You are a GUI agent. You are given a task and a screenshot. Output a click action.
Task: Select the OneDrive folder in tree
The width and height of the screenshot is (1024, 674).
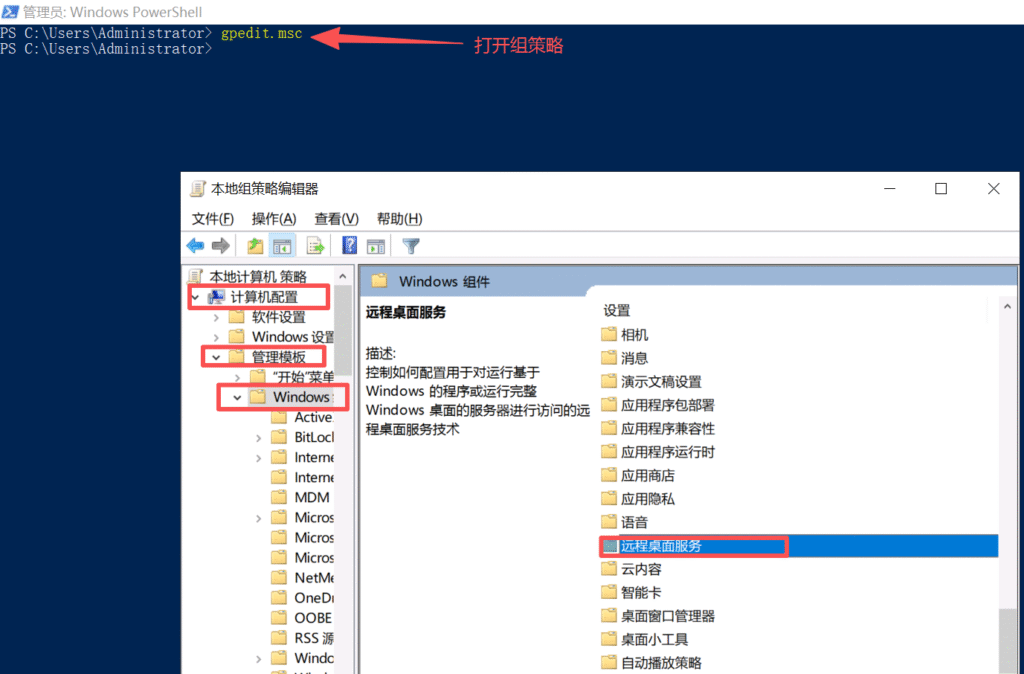(x=312, y=598)
